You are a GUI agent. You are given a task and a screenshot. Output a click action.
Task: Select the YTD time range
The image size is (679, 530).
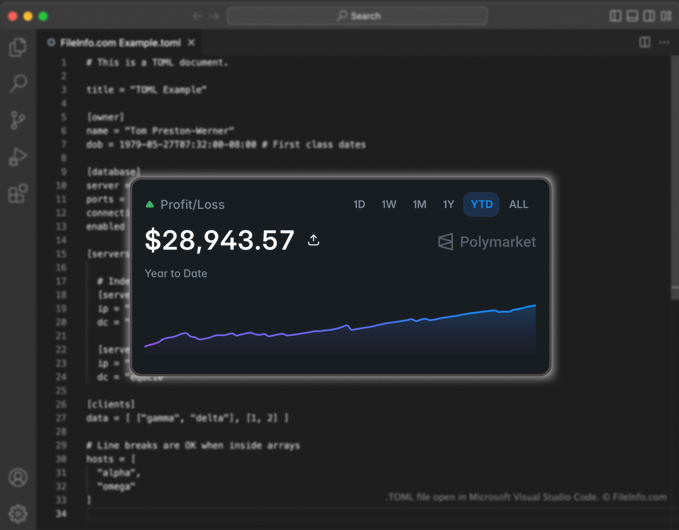[482, 204]
